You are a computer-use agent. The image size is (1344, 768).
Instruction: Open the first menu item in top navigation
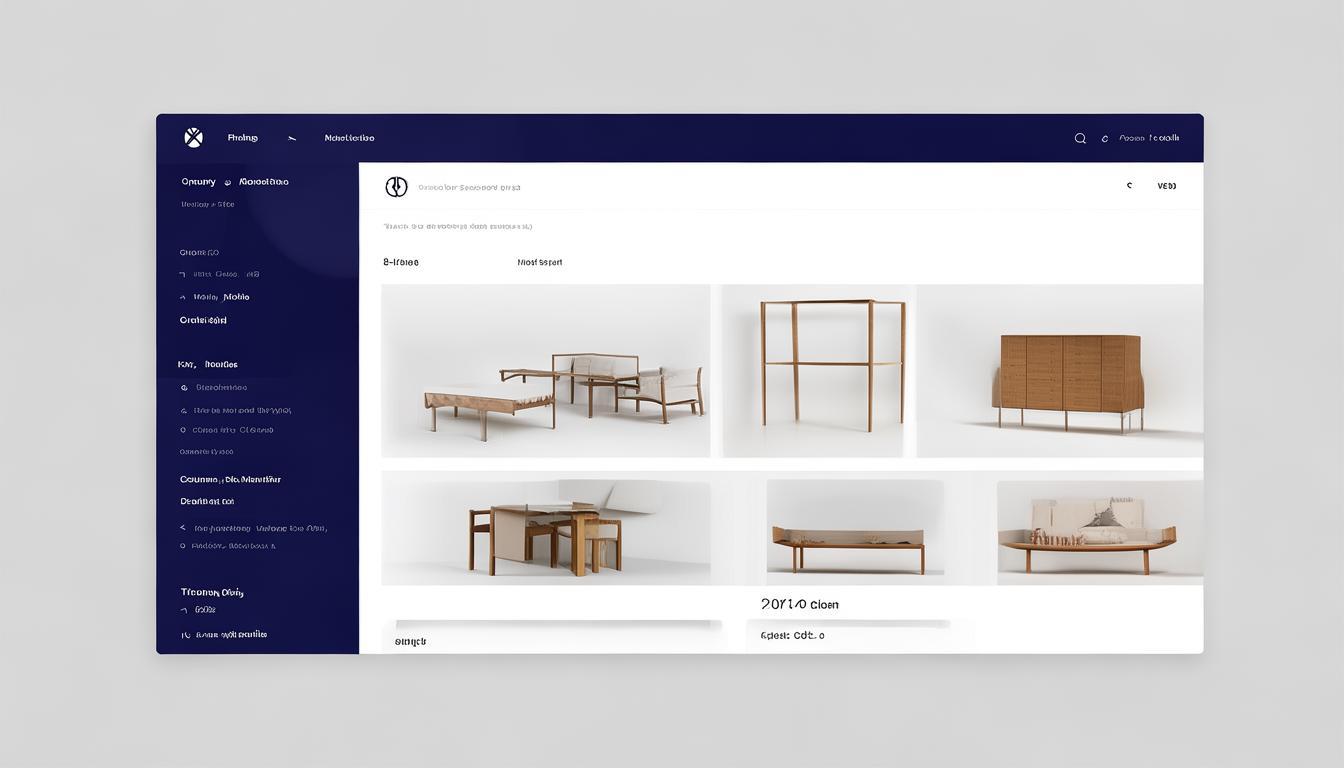point(242,138)
